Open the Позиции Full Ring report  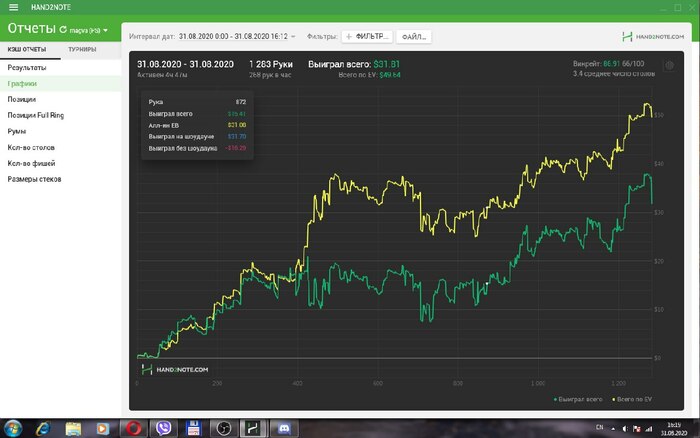60,115
